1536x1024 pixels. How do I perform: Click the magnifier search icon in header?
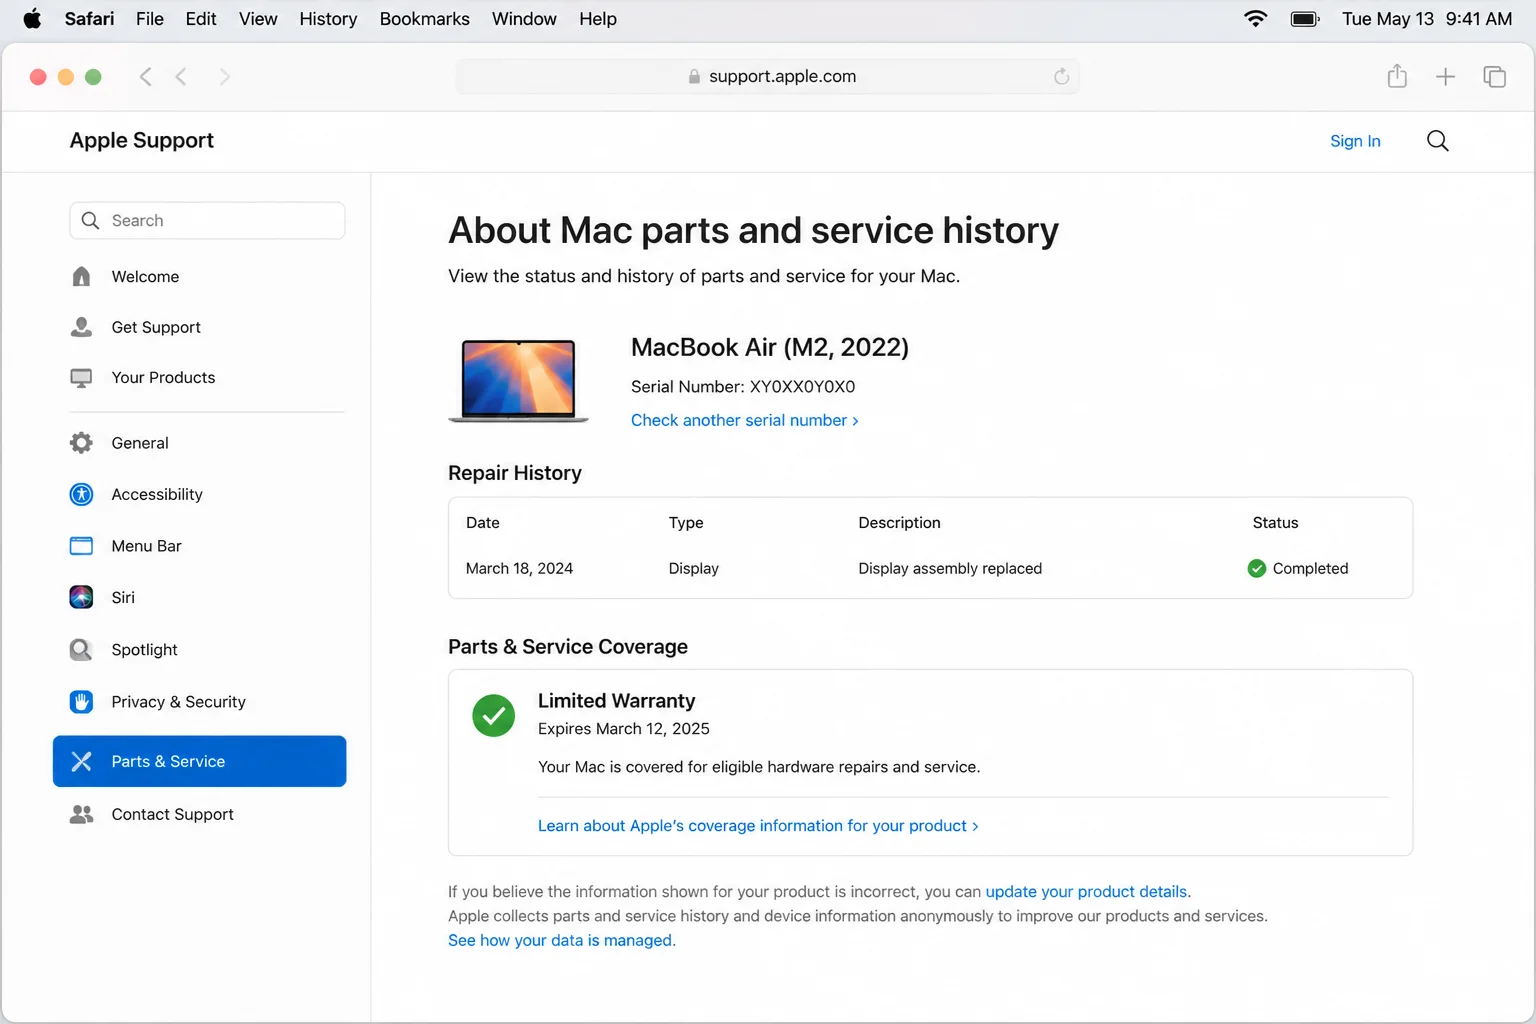pos(1437,141)
